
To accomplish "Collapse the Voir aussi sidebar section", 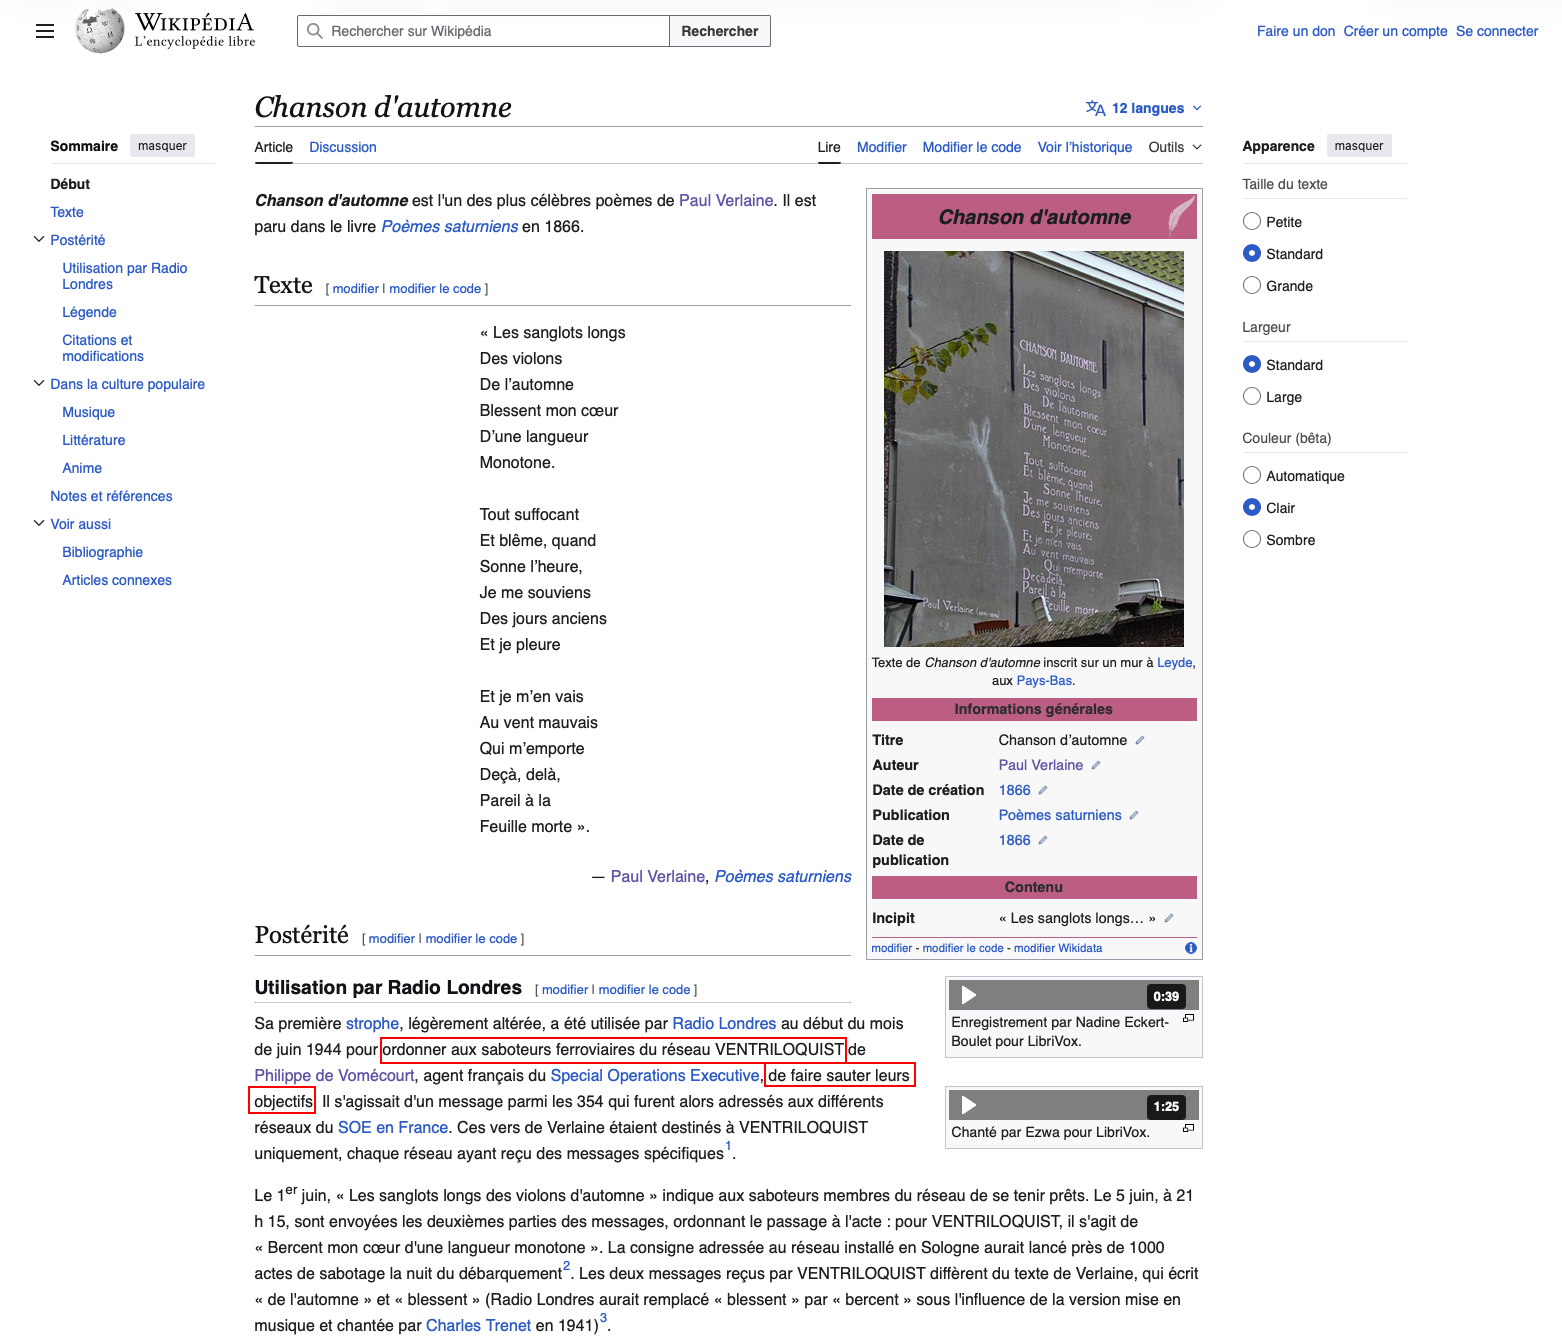I will (39, 523).
